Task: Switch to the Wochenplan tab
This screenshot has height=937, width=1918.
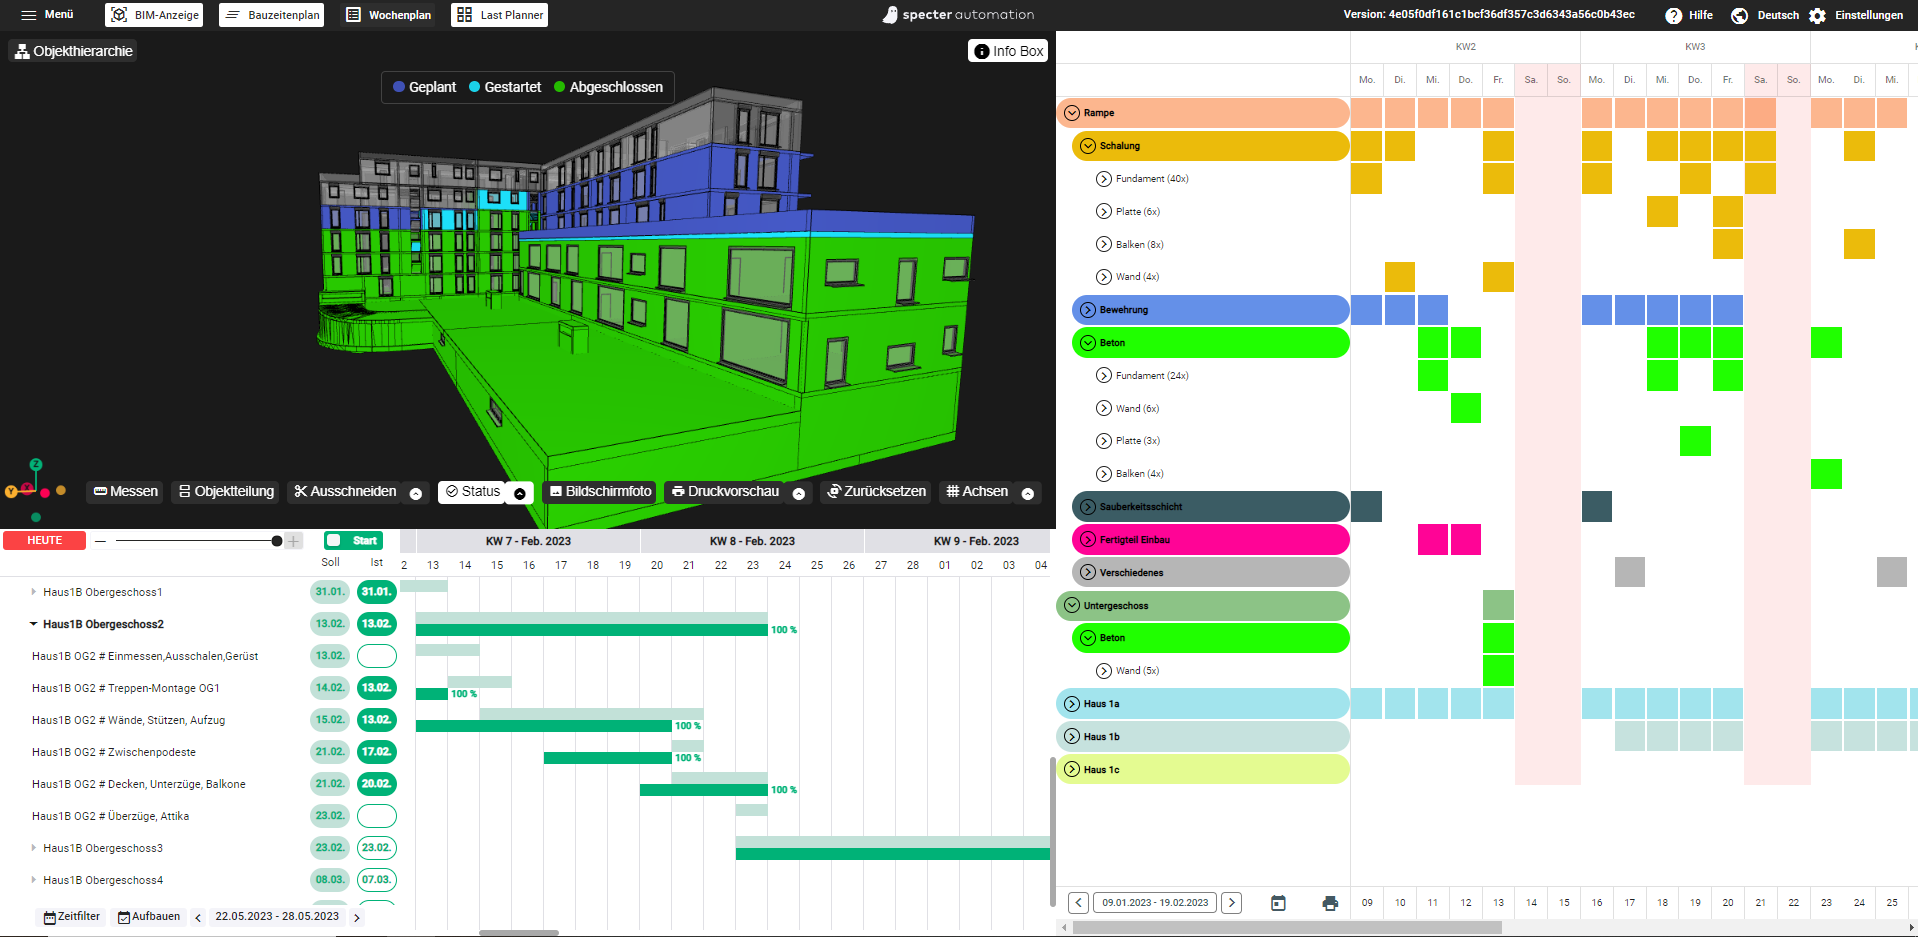Action: (388, 15)
